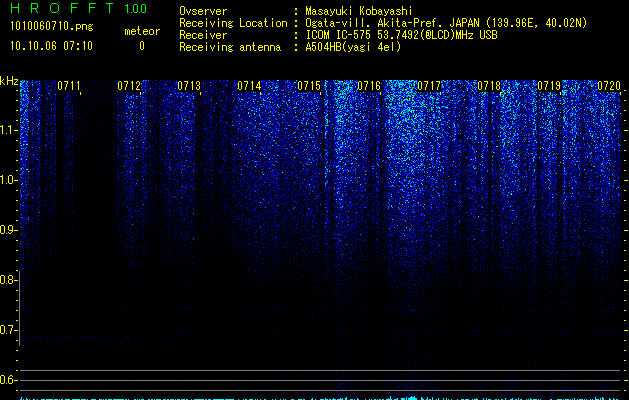The height and width of the screenshot is (400, 629).
Task: Click the HROFFT 1.0.0 title text
Action: click(79, 8)
